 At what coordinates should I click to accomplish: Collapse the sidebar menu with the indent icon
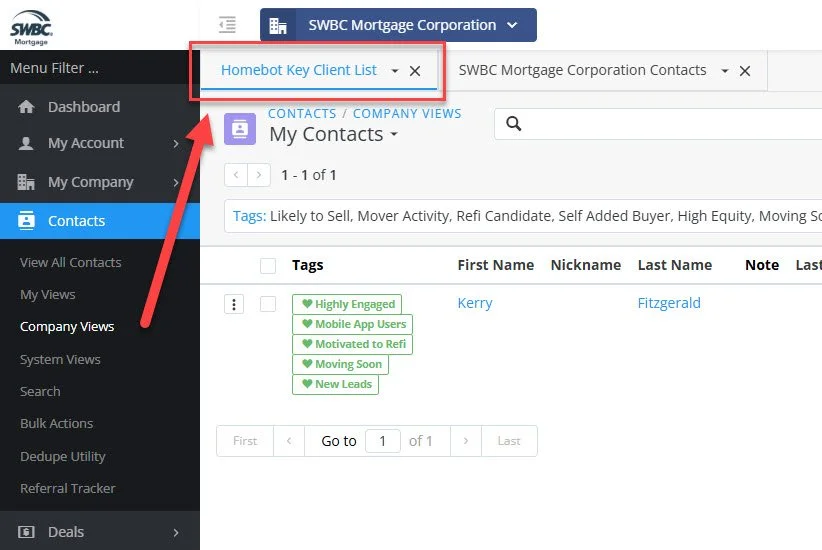[227, 25]
